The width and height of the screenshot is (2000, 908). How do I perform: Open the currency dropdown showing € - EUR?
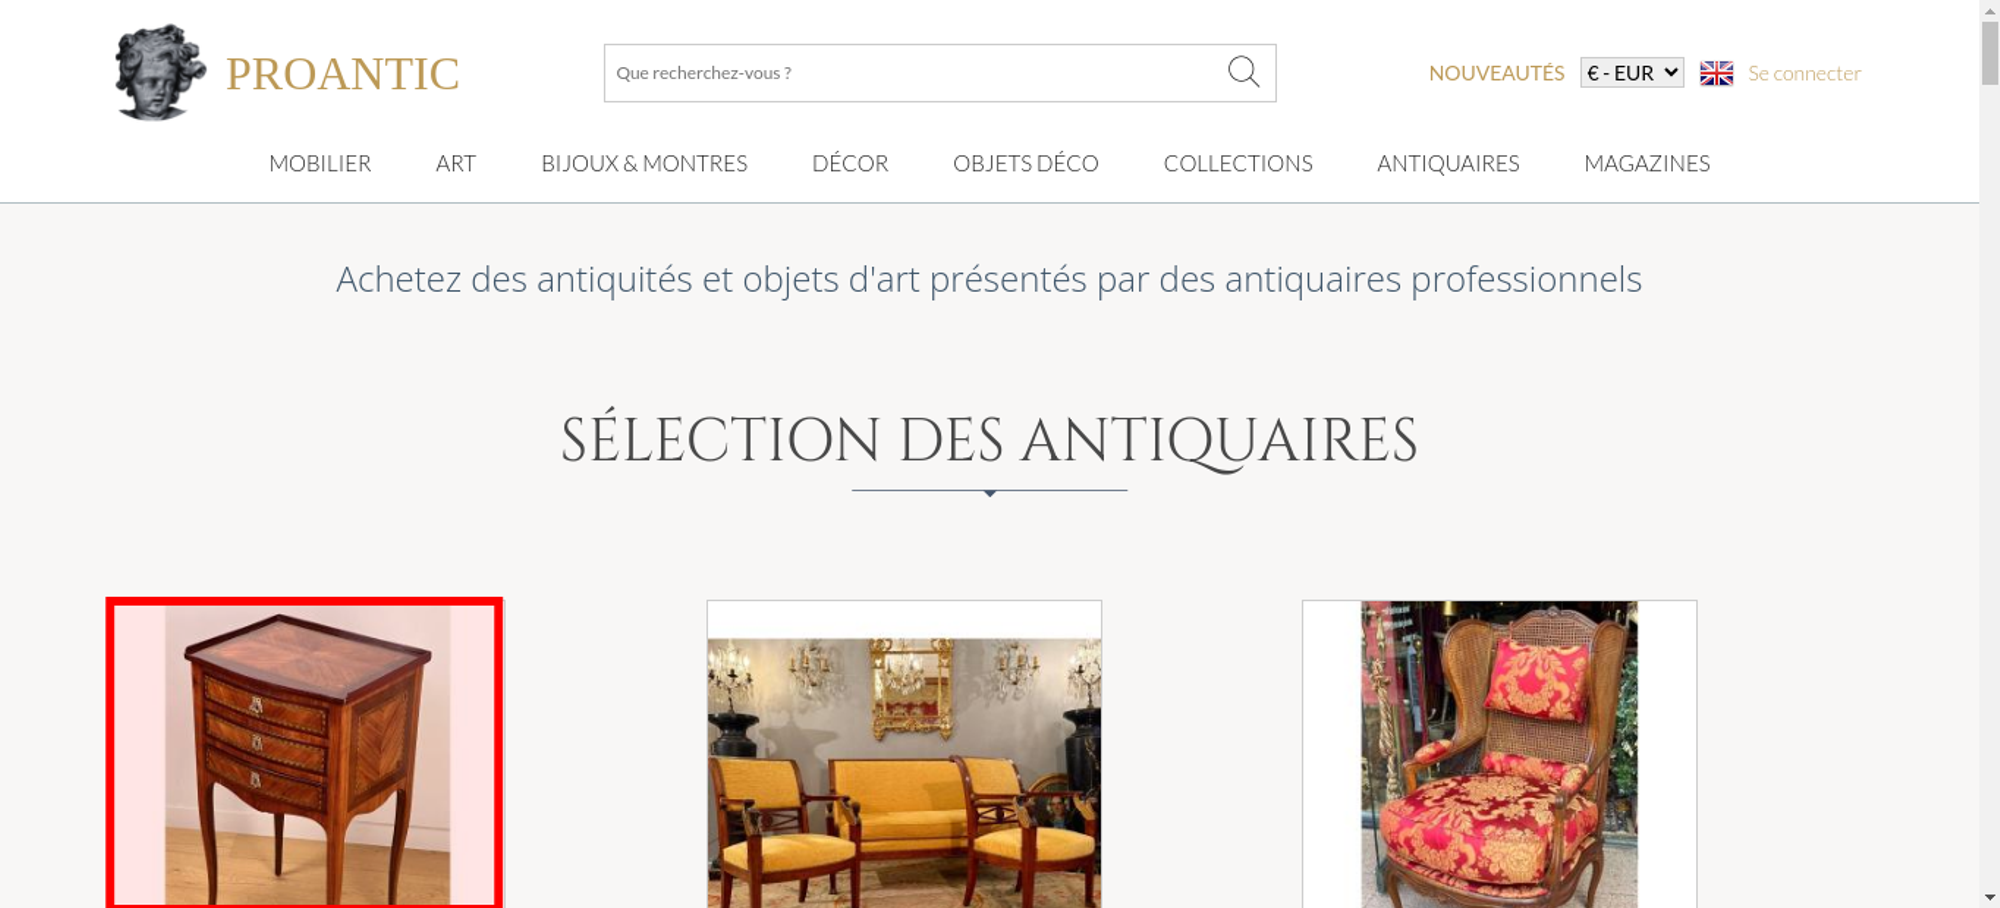pos(1632,73)
